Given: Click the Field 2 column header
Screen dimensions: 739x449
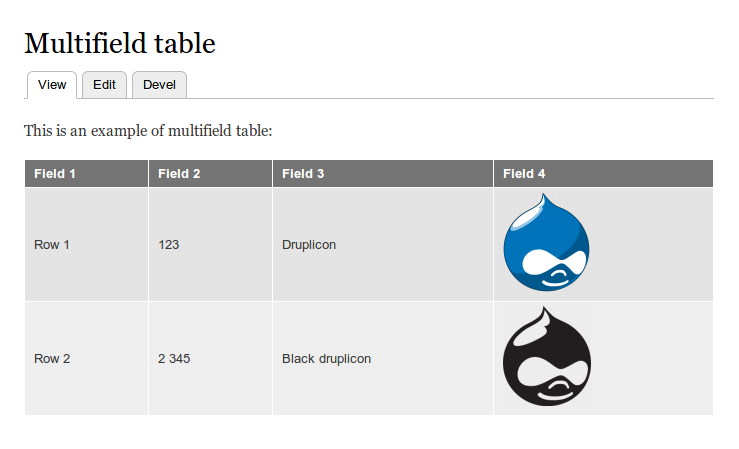Looking at the screenshot, I should click(x=211, y=174).
